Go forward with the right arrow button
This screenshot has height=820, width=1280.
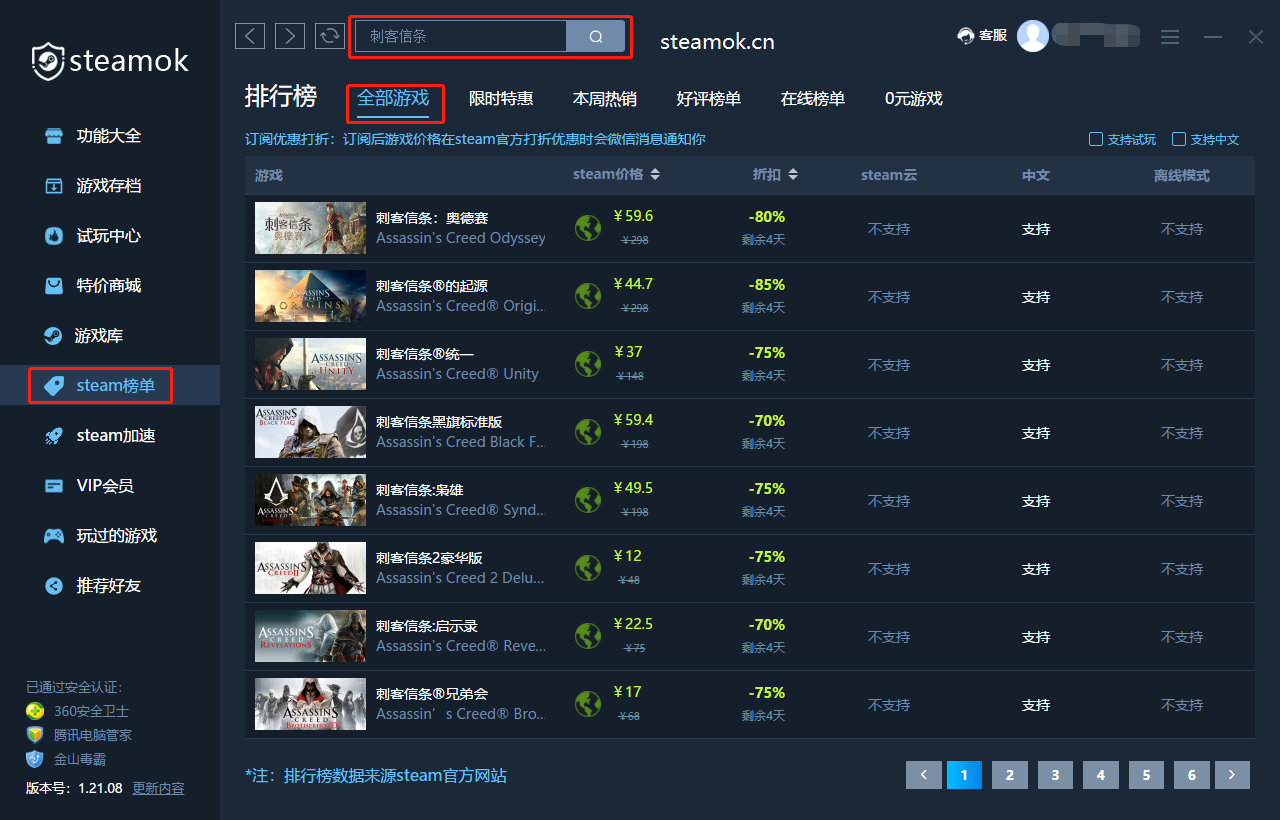[x=290, y=36]
